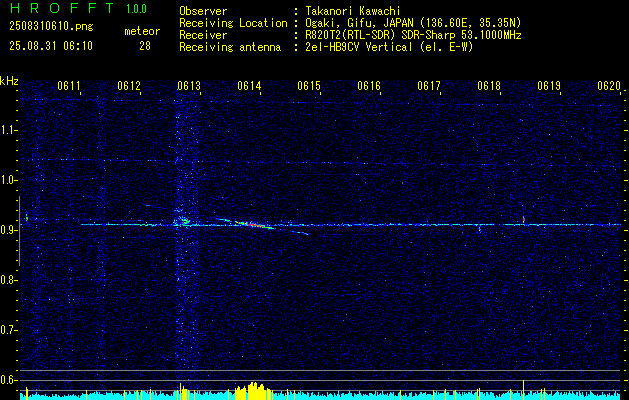Click the meteor label
This screenshot has height=400, width=629.
pos(142,31)
